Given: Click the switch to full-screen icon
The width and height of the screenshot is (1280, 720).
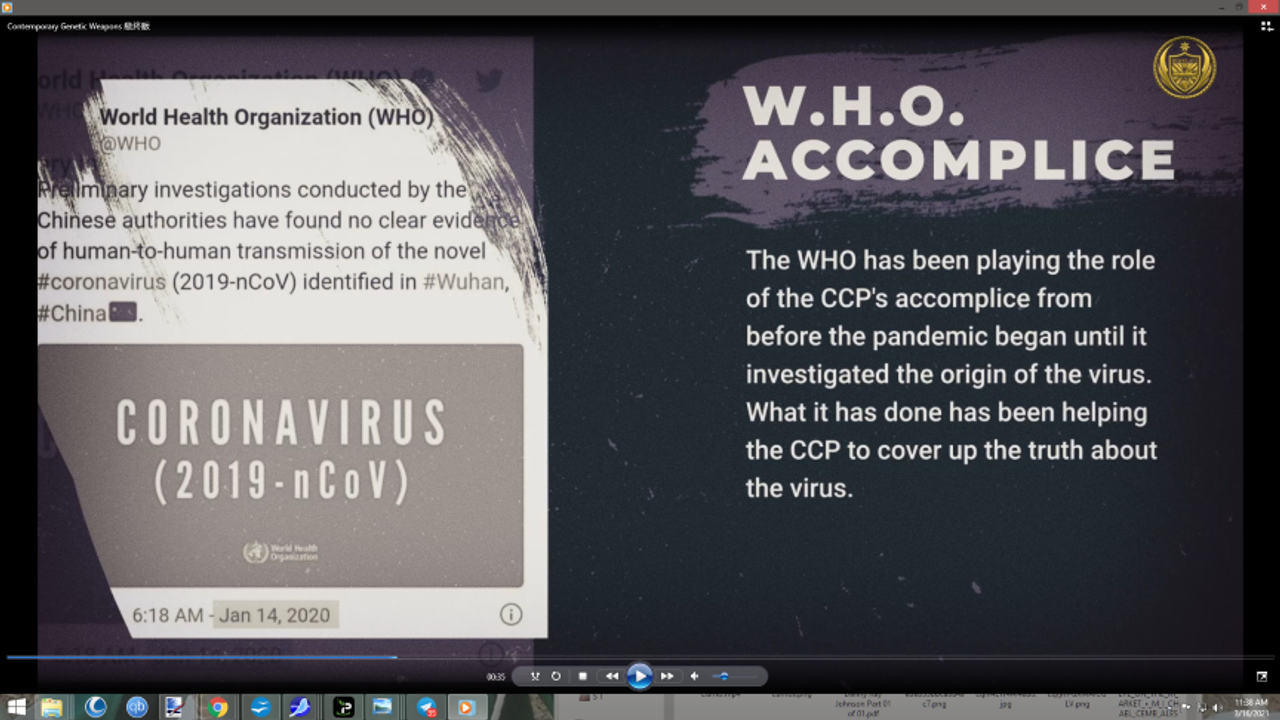Looking at the screenshot, I should pos(1262,677).
